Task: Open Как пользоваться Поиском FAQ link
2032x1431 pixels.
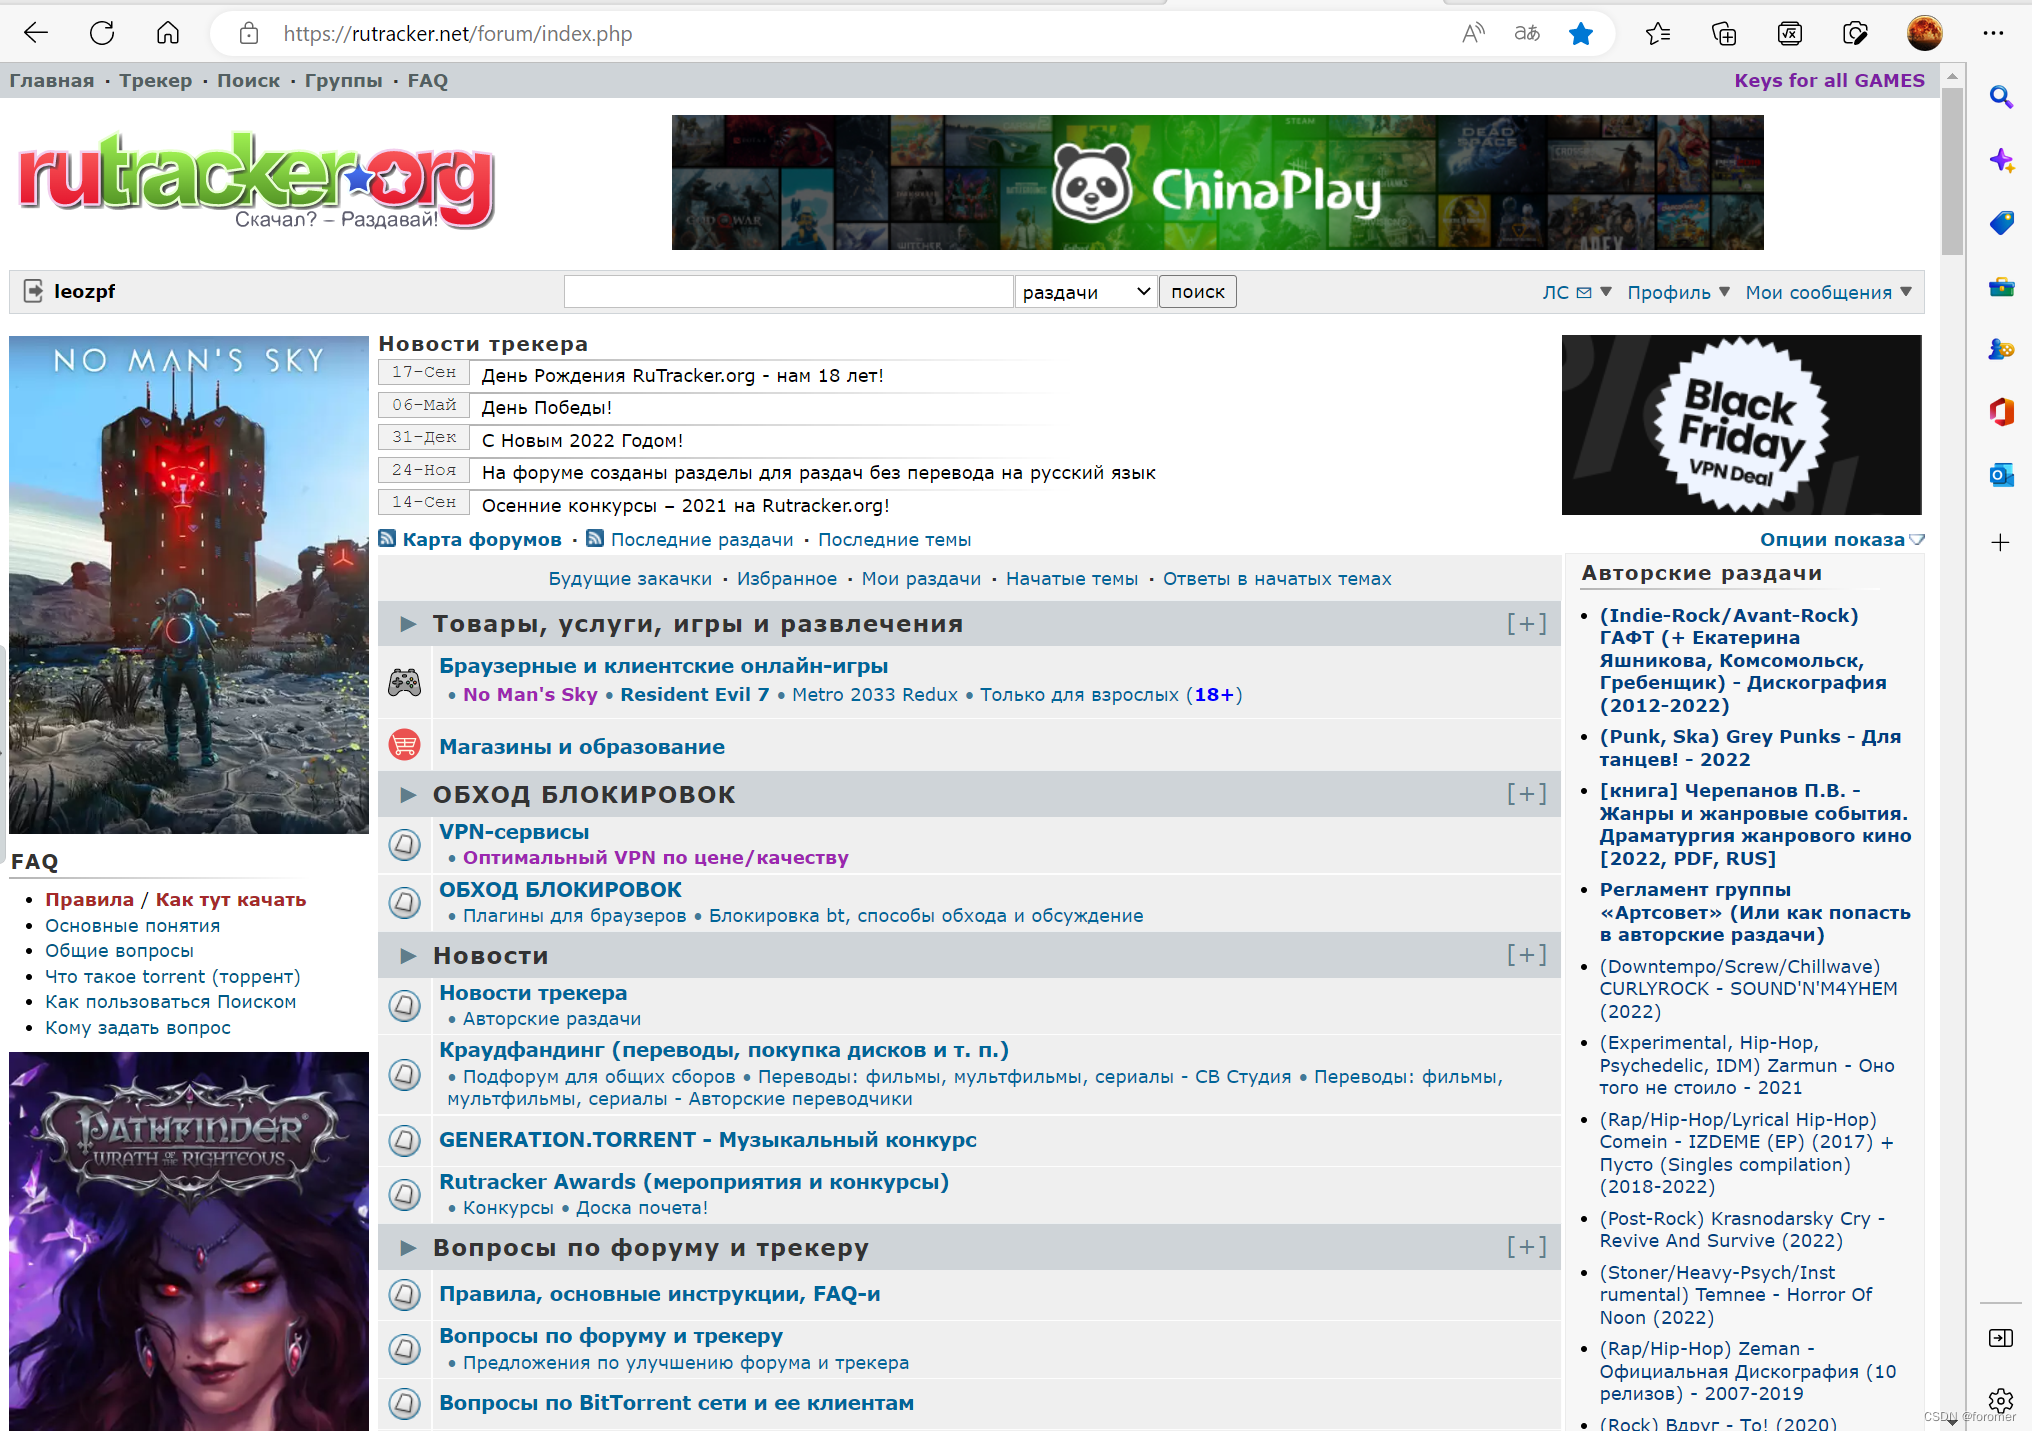Action: [170, 1001]
